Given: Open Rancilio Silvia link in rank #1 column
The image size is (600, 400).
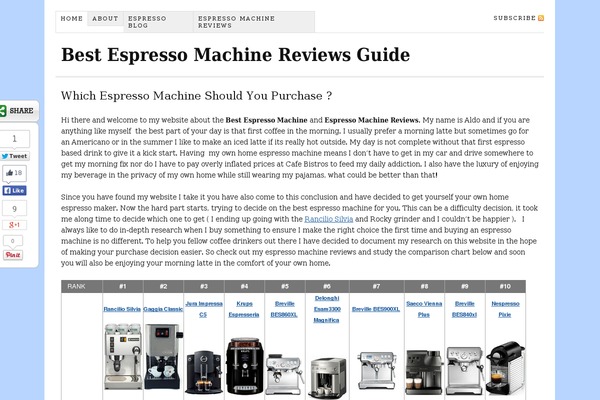Looking at the screenshot, I should [122, 309].
